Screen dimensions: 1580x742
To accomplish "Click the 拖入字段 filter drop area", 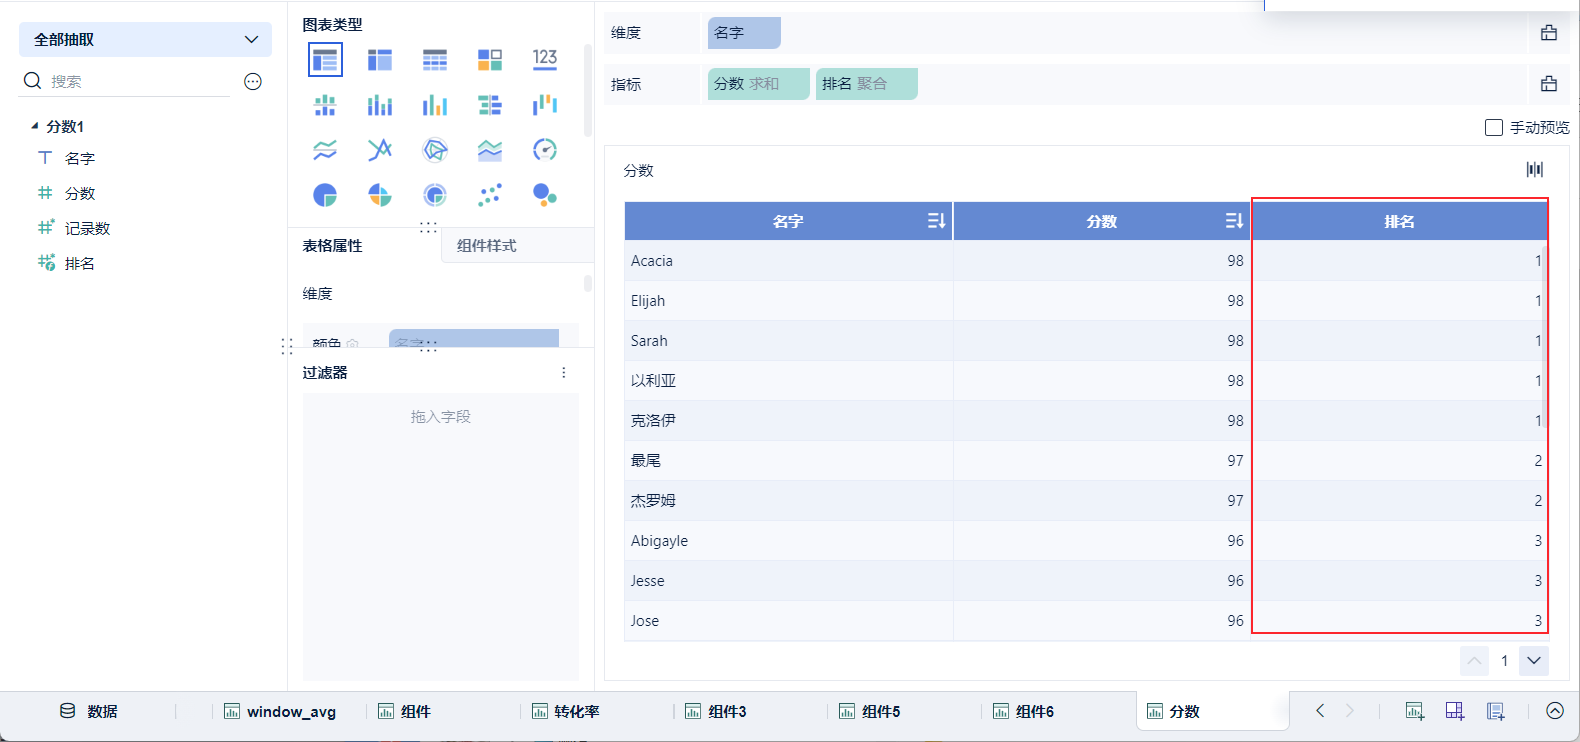I will 441,536.
